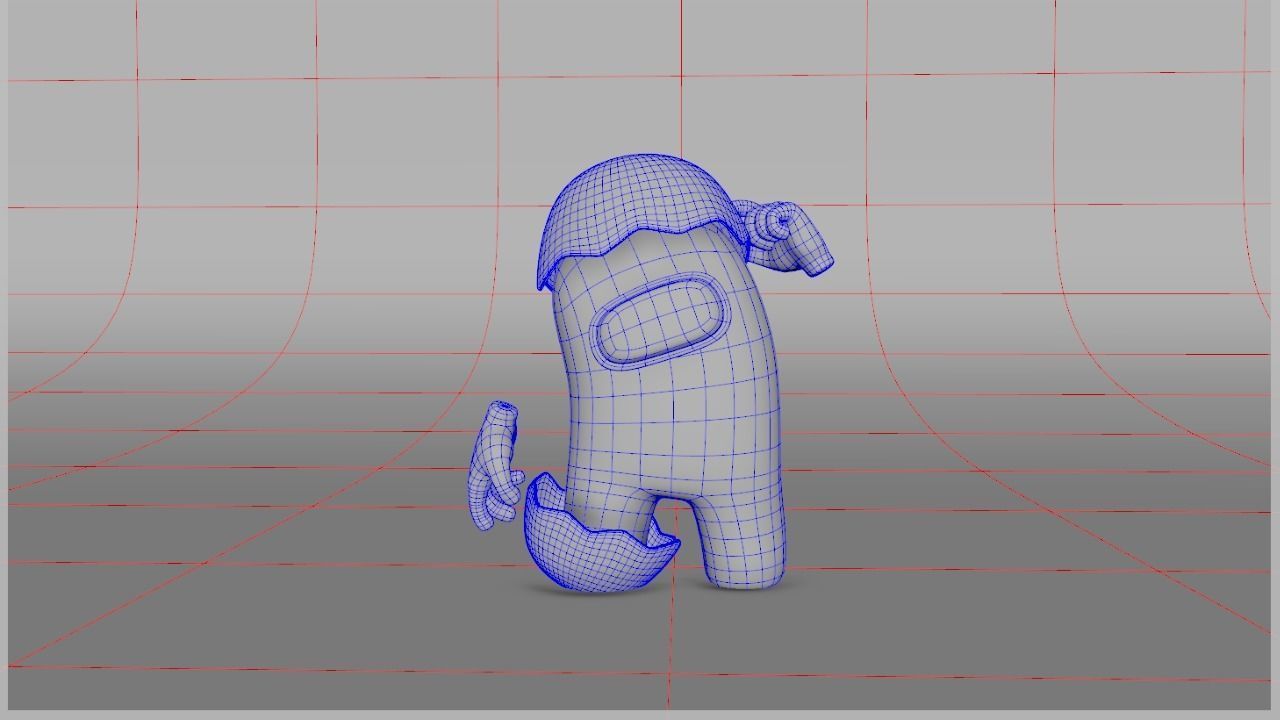This screenshot has width=1280, height=720.
Task: Select the crewmate visor mesh
Action: tap(660, 320)
